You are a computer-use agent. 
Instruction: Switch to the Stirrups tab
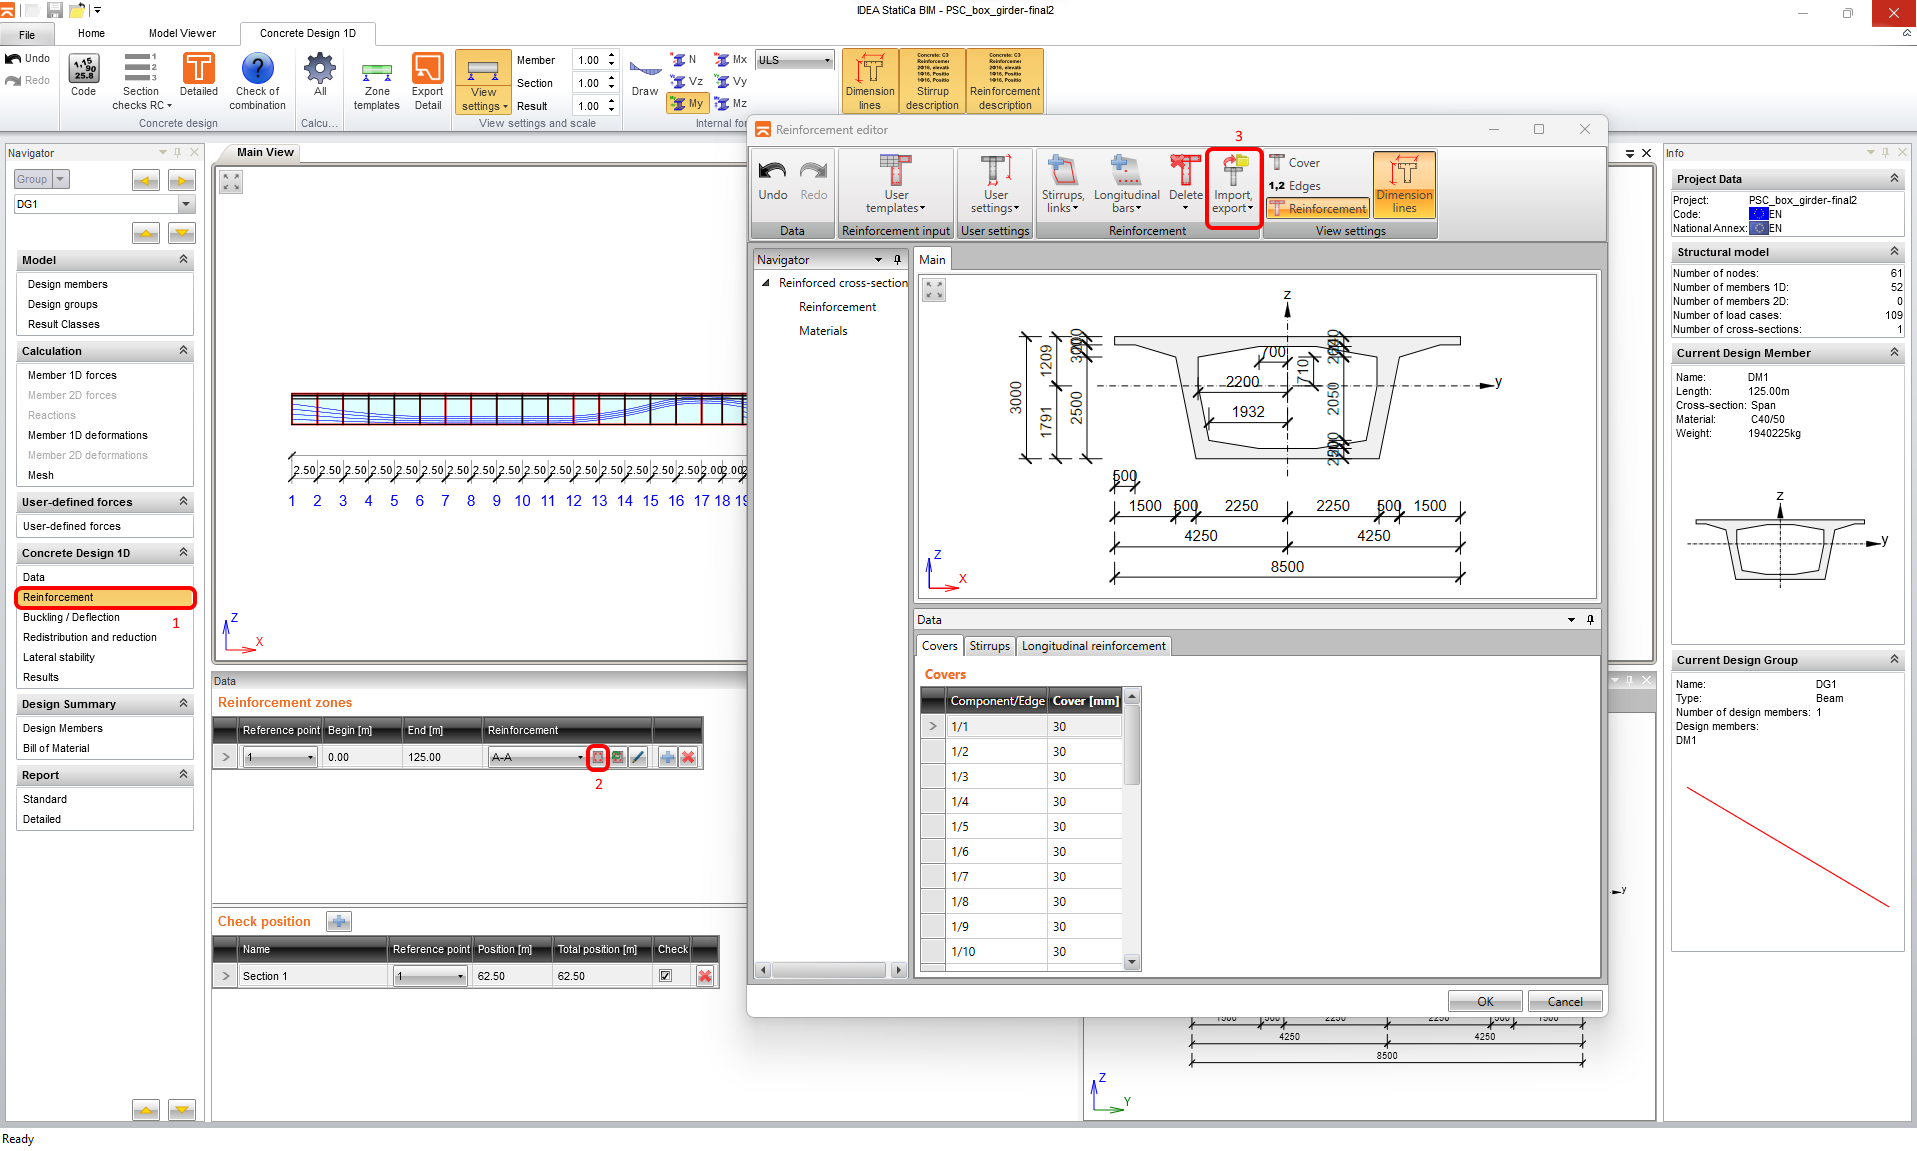[989, 646]
